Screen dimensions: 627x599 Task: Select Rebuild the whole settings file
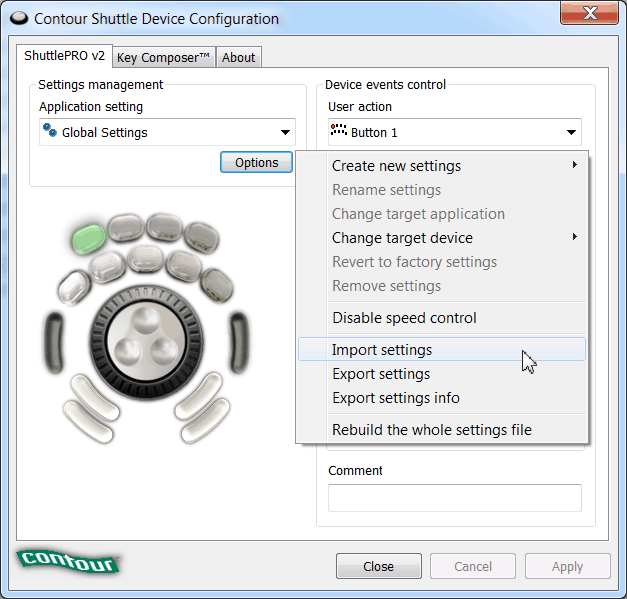point(442,429)
